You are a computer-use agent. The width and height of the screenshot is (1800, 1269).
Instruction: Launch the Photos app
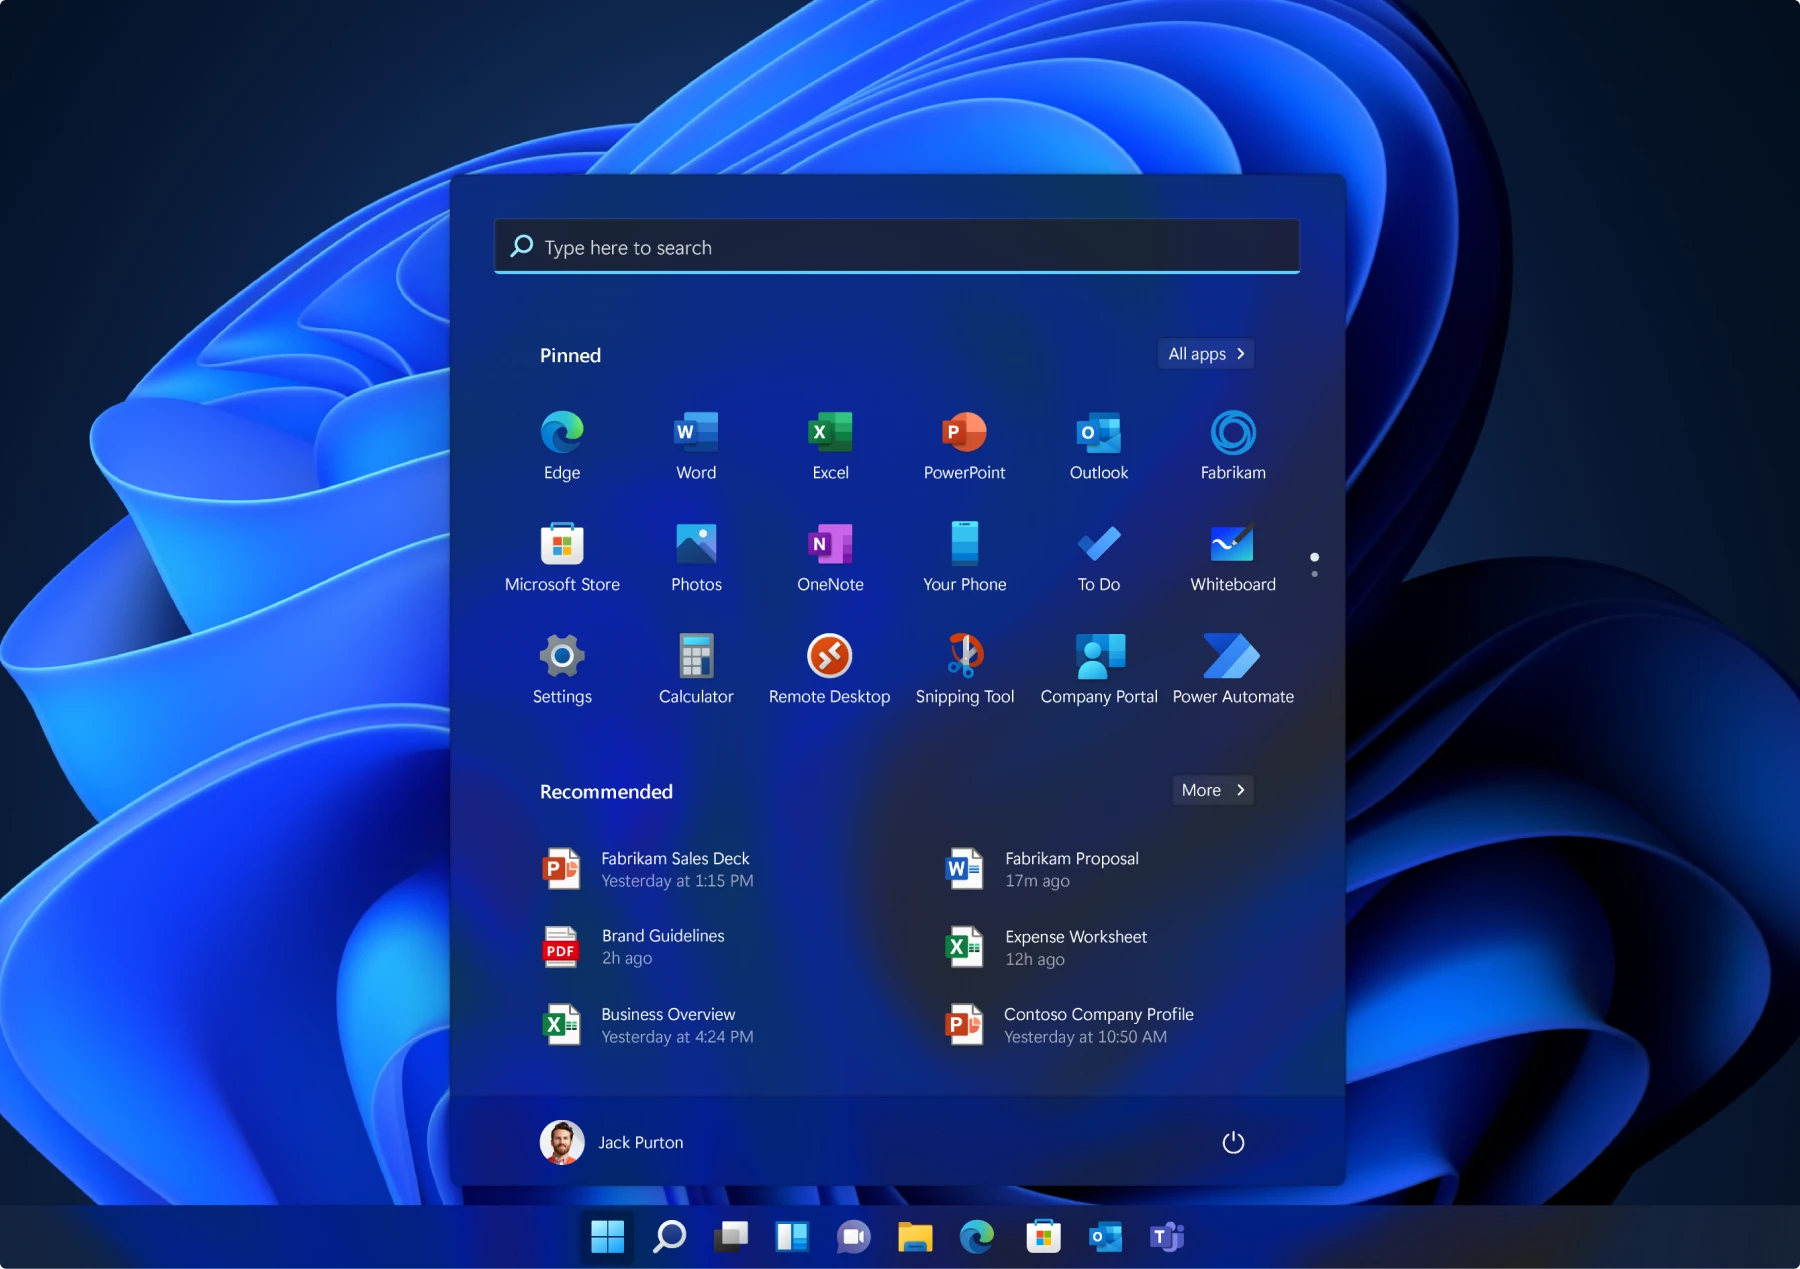coord(696,558)
